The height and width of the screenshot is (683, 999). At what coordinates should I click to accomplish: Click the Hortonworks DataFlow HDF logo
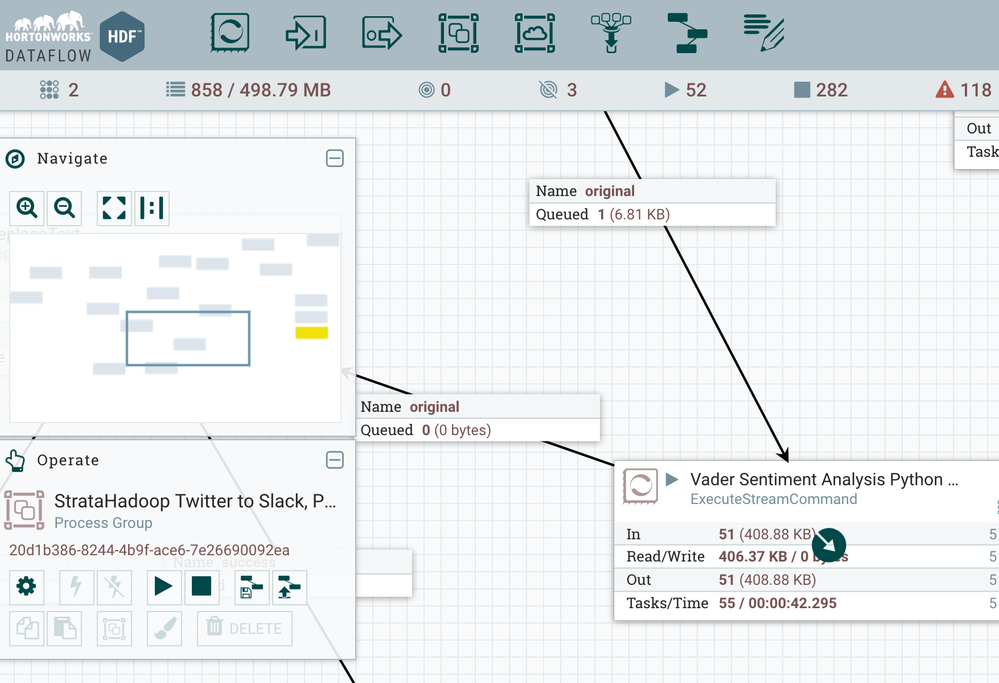(75, 36)
